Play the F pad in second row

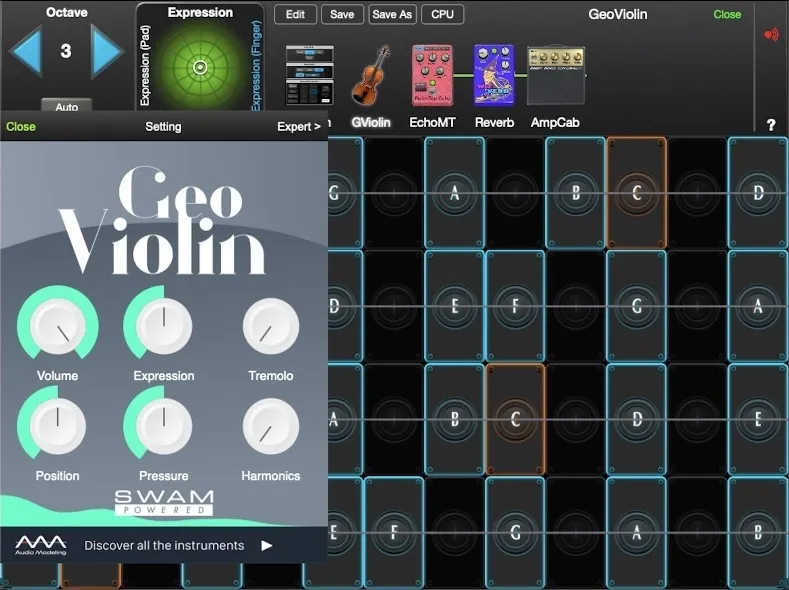click(x=515, y=306)
